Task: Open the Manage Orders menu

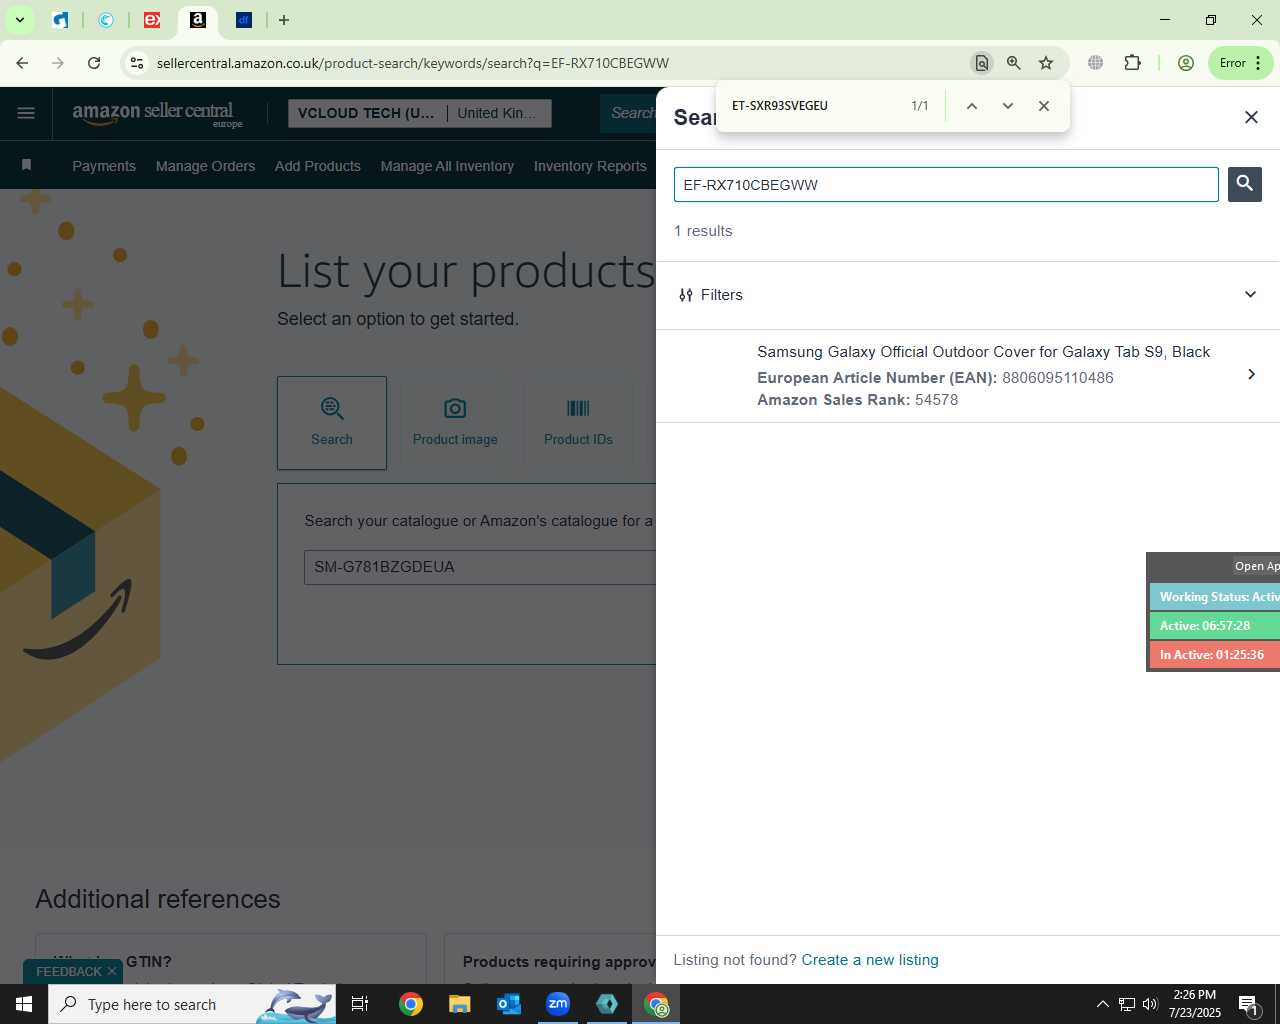Action: click(205, 166)
